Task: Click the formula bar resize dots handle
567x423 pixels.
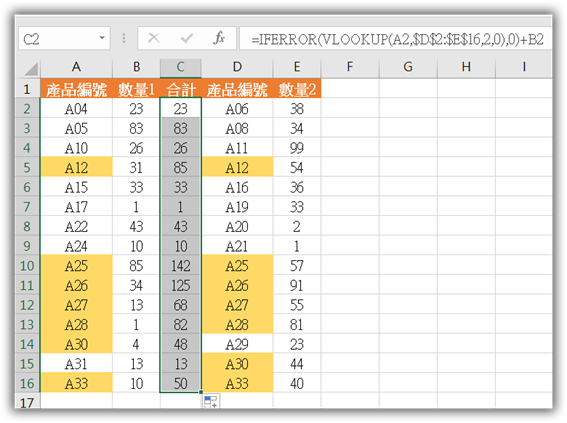Action: tap(124, 38)
